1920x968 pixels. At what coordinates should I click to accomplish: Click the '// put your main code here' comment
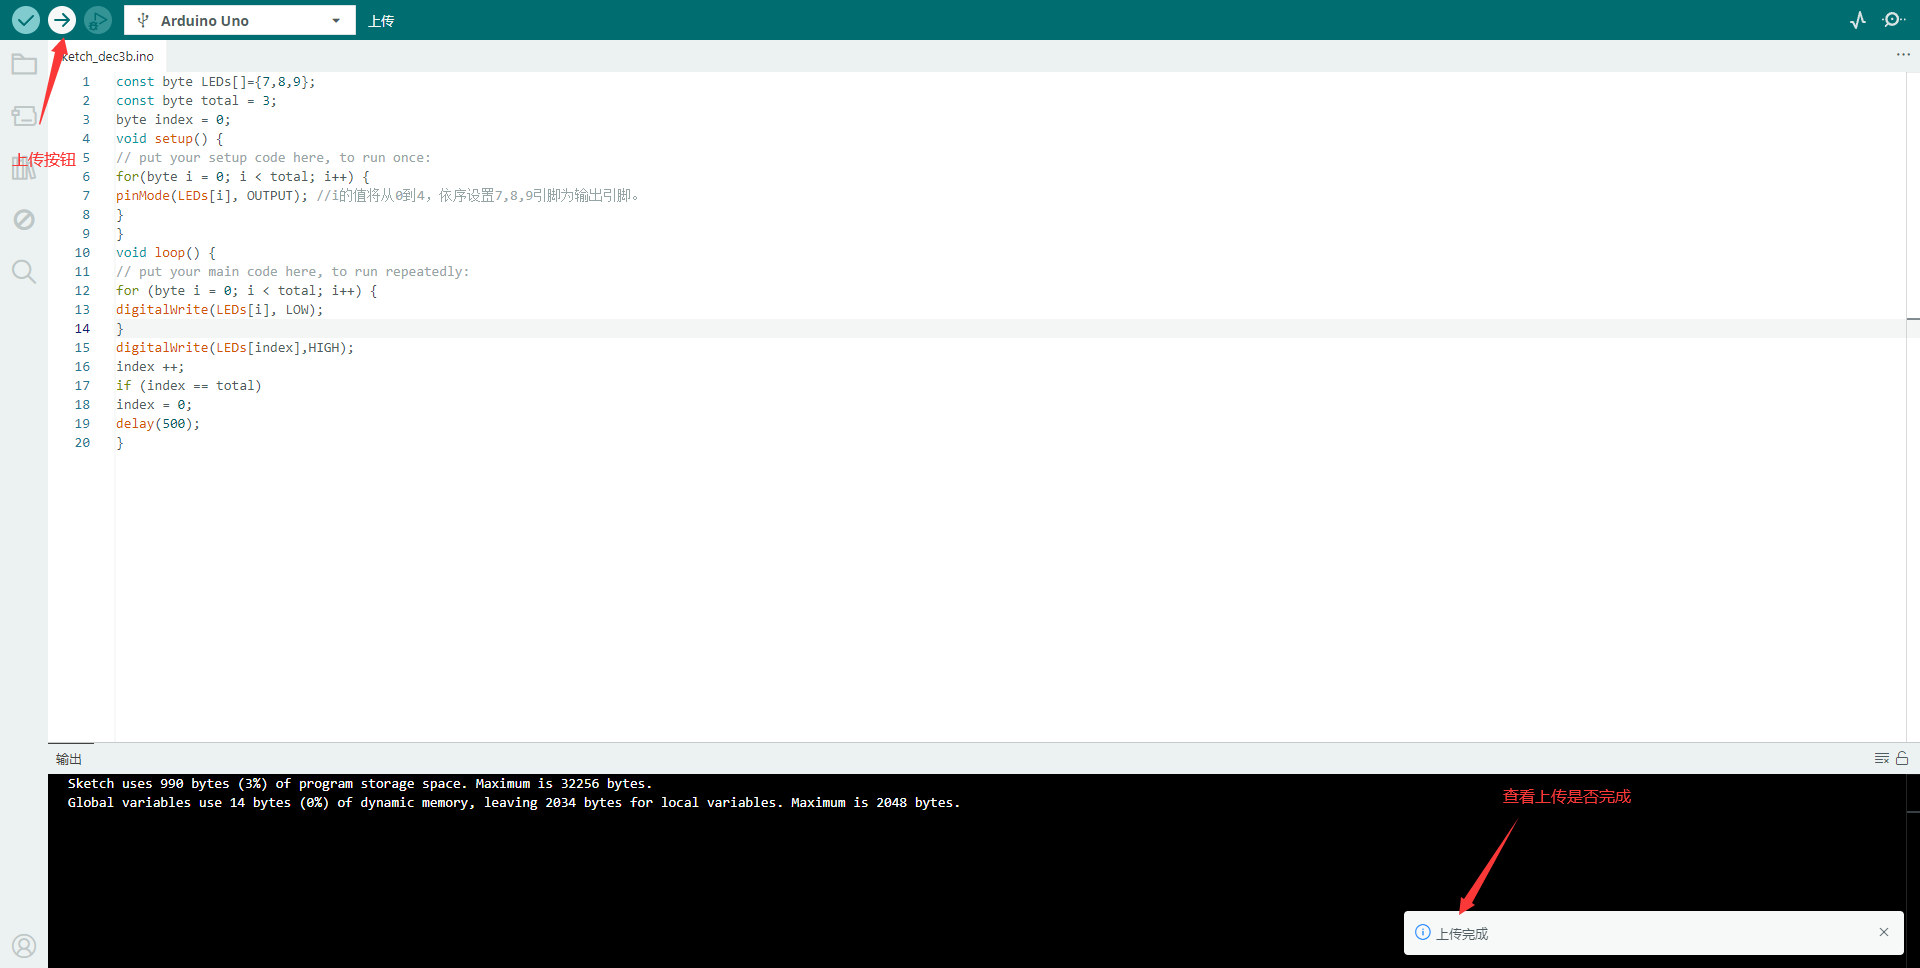(x=292, y=272)
